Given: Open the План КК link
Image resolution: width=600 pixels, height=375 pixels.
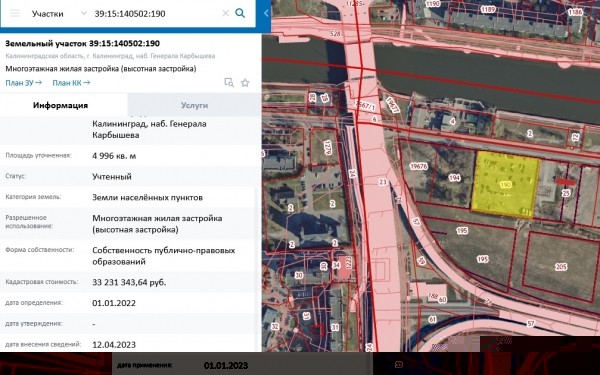Looking at the screenshot, I should [x=71, y=83].
